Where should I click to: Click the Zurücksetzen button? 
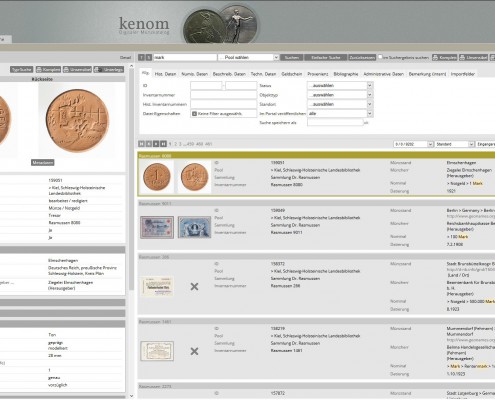(362, 57)
